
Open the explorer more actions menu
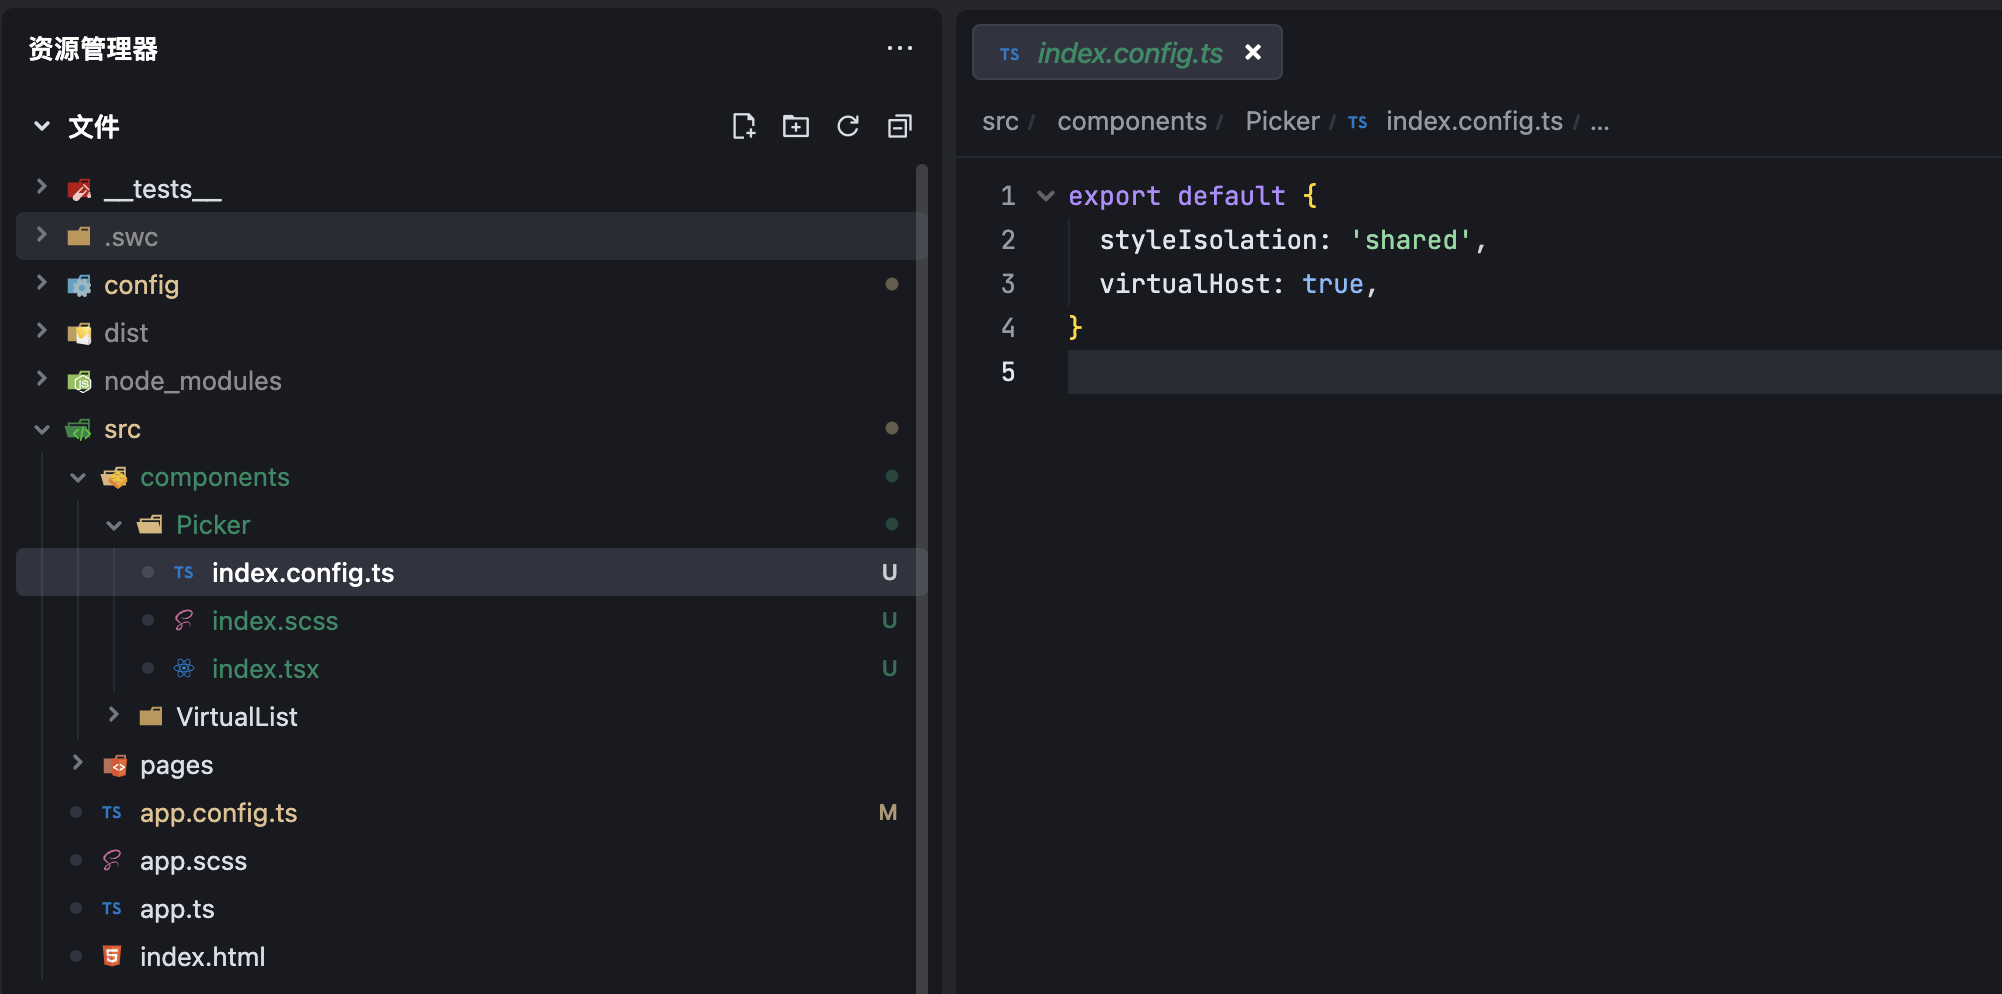pyautogui.click(x=899, y=48)
